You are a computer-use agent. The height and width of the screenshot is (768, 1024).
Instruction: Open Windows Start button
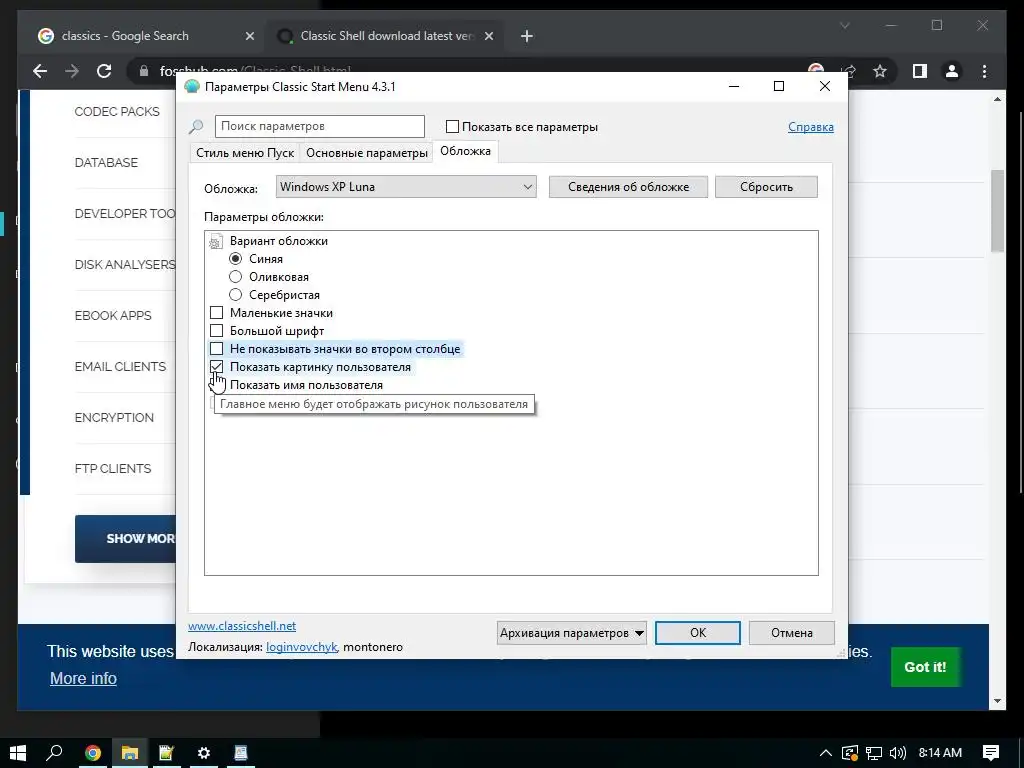pos(18,753)
